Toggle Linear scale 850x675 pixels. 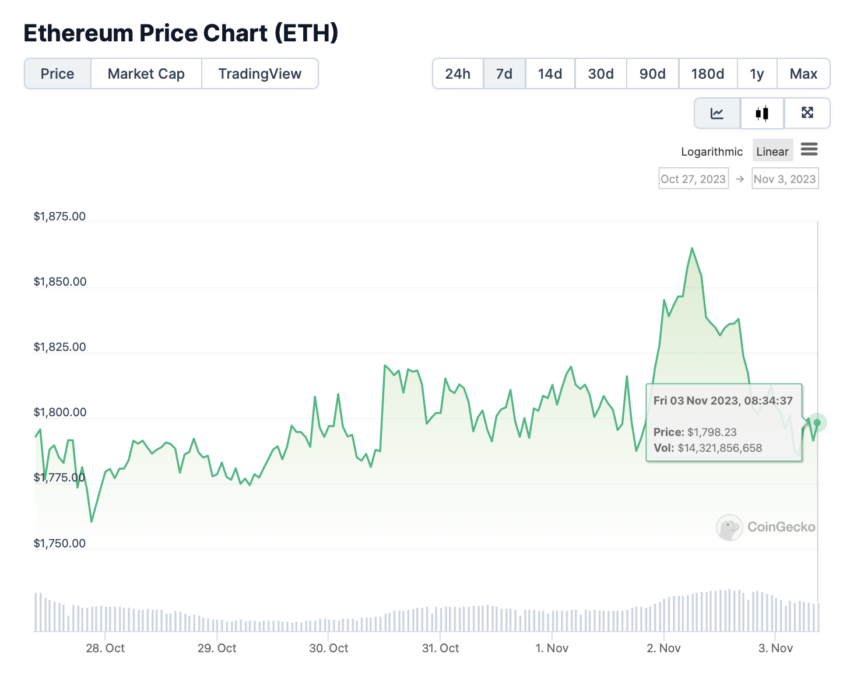772,151
